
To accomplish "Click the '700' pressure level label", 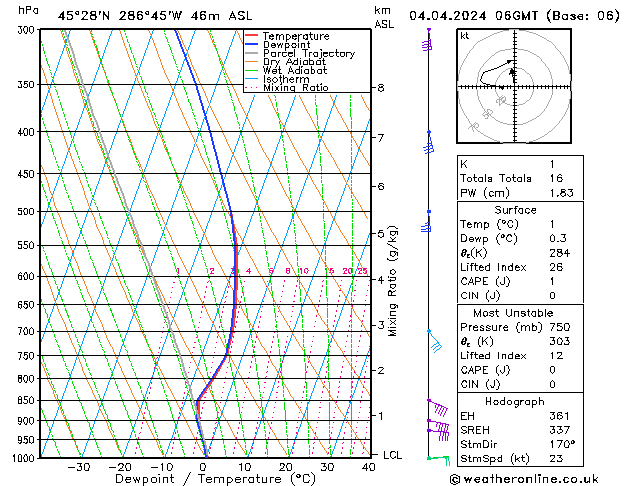I will 28,332.
